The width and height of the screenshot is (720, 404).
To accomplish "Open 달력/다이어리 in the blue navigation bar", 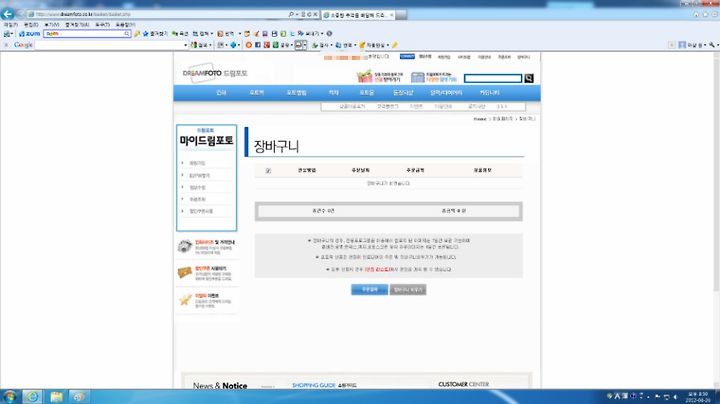I will [x=446, y=93].
